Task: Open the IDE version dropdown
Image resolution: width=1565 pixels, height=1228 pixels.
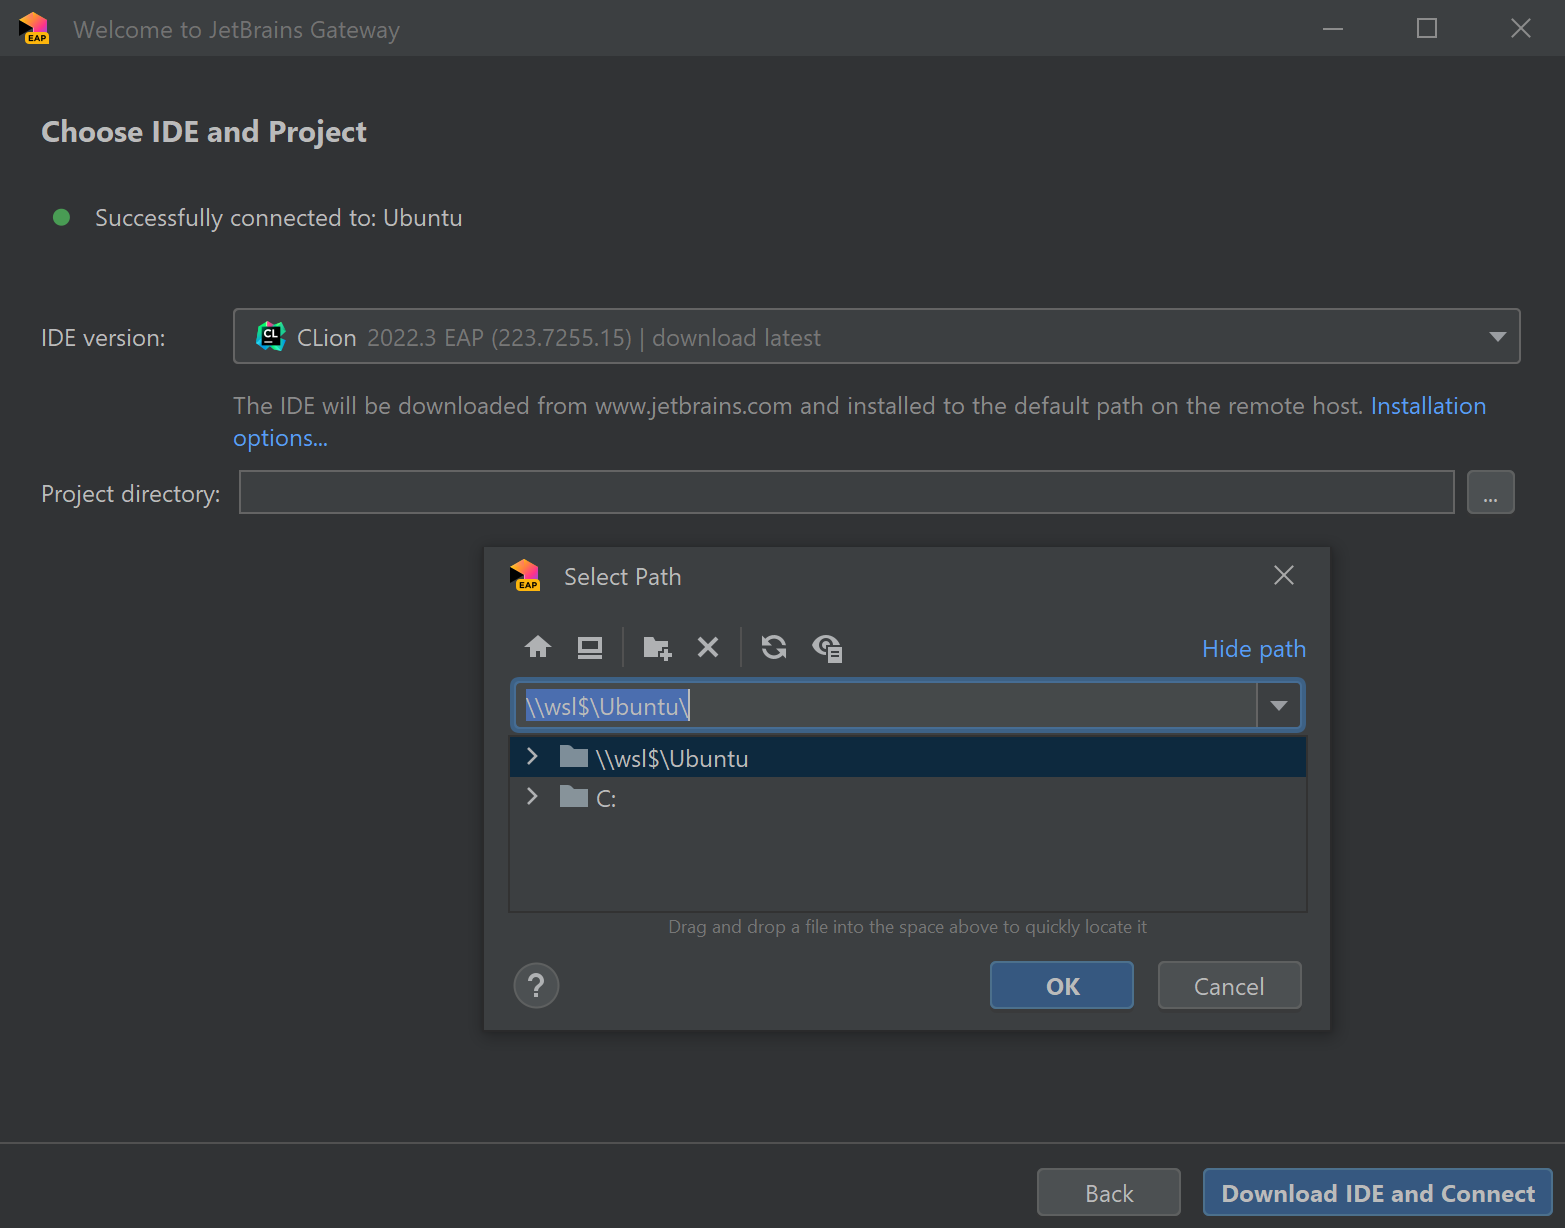Action: pos(1497,336)
